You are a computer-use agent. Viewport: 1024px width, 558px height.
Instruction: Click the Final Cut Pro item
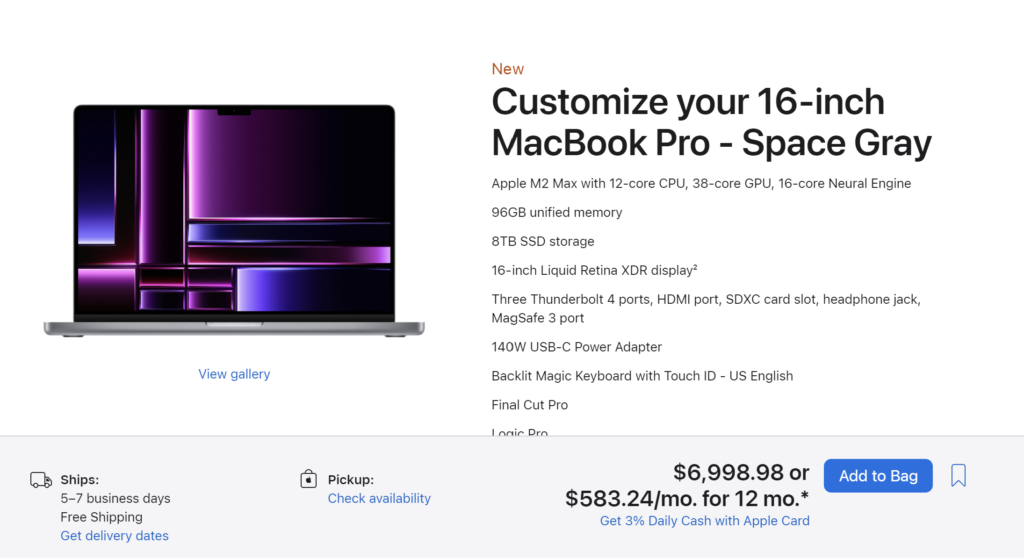pos(530,405)
